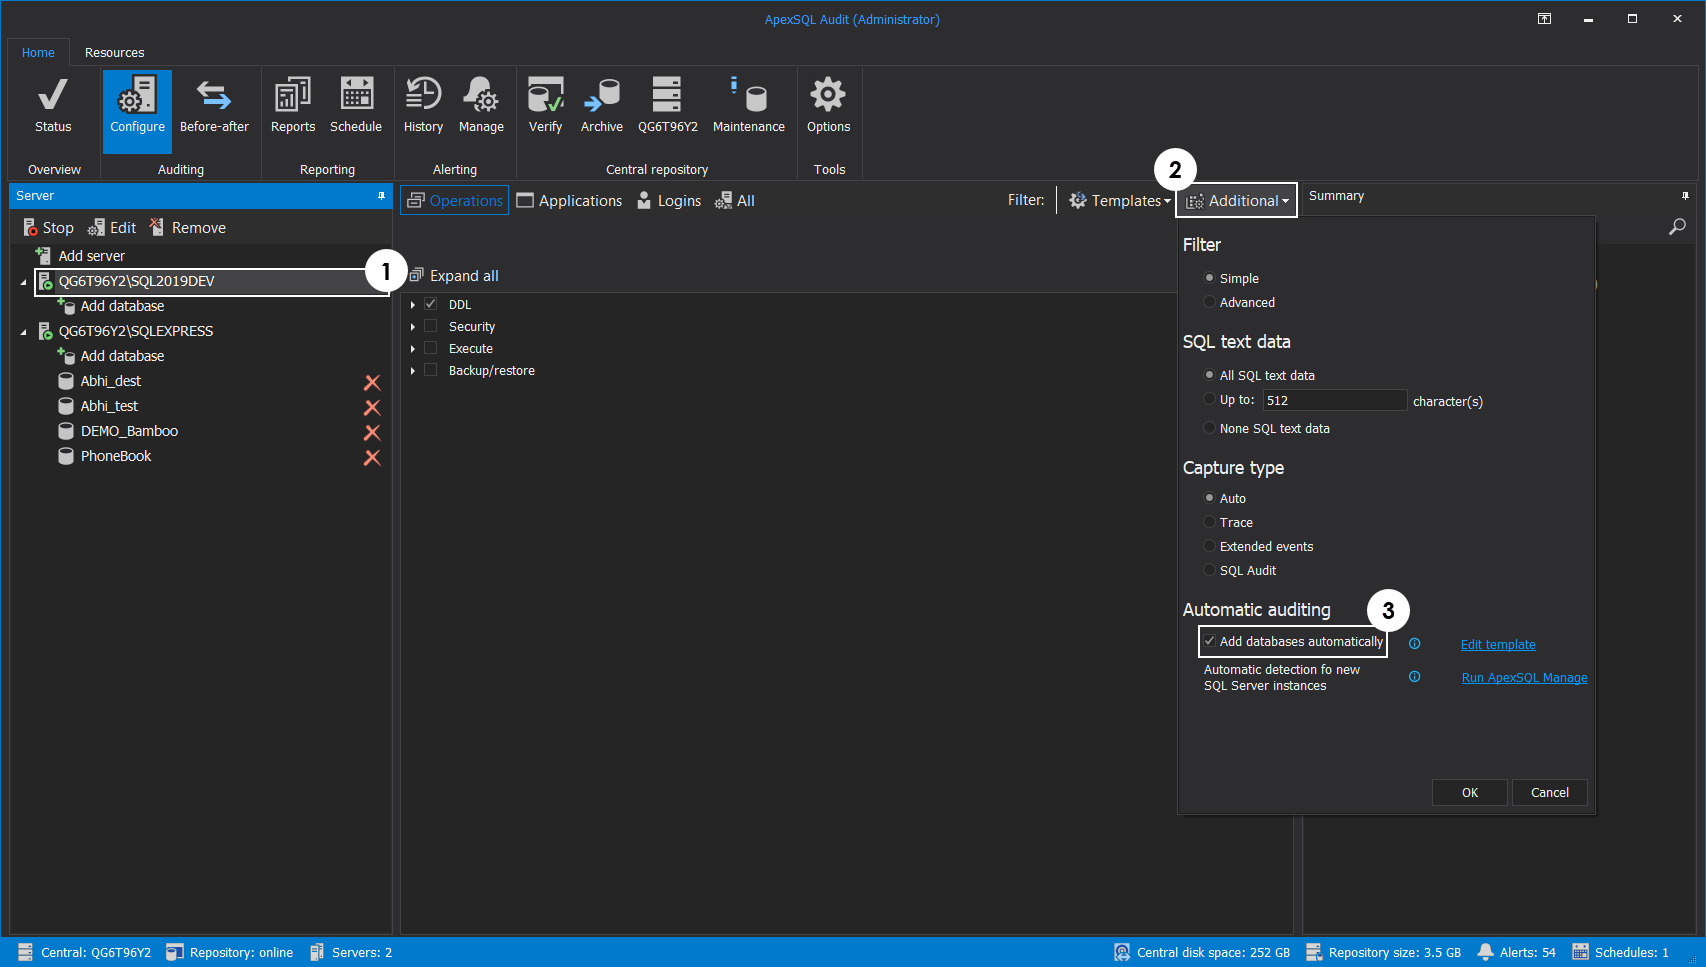Viewport: 1706px width, 967px height.
Task: Click the Cancel button in filter popup
Action: click(x=1549, y=792)
